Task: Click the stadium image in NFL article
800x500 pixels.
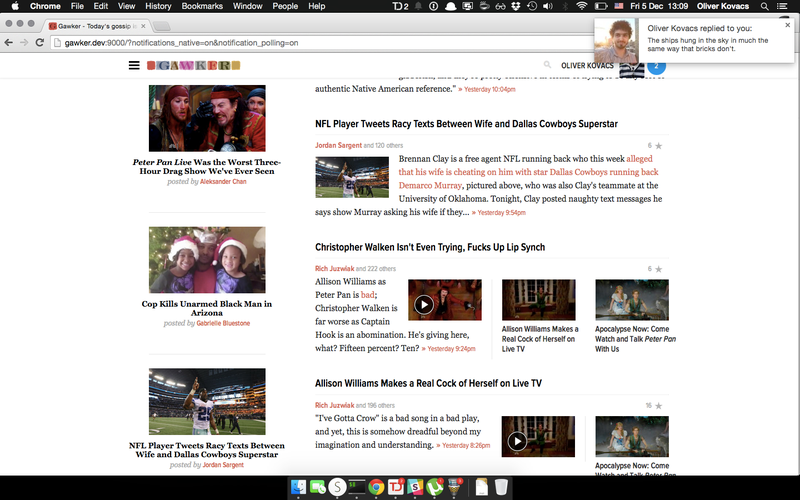Action: pyautogui.click(x=352, y=177)
